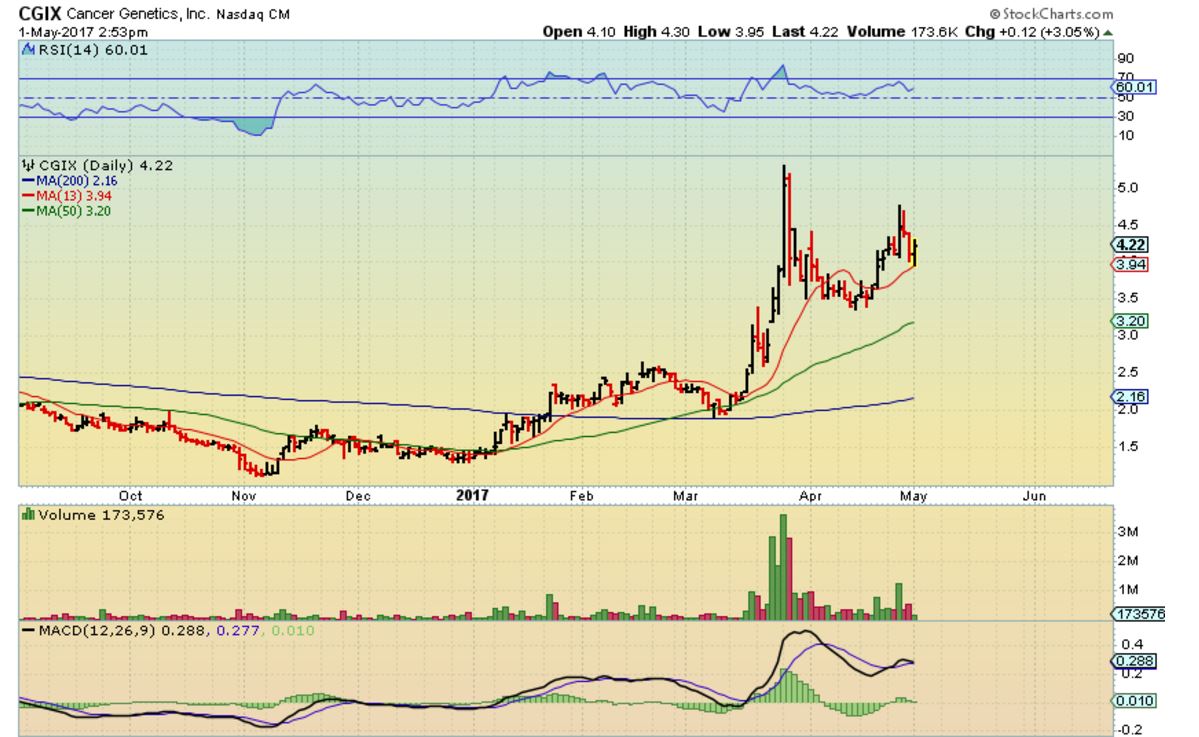Click the green volume bars icon
Image resolution: width=1199 pixels, height=737 pixels.
tap(28, 515)
